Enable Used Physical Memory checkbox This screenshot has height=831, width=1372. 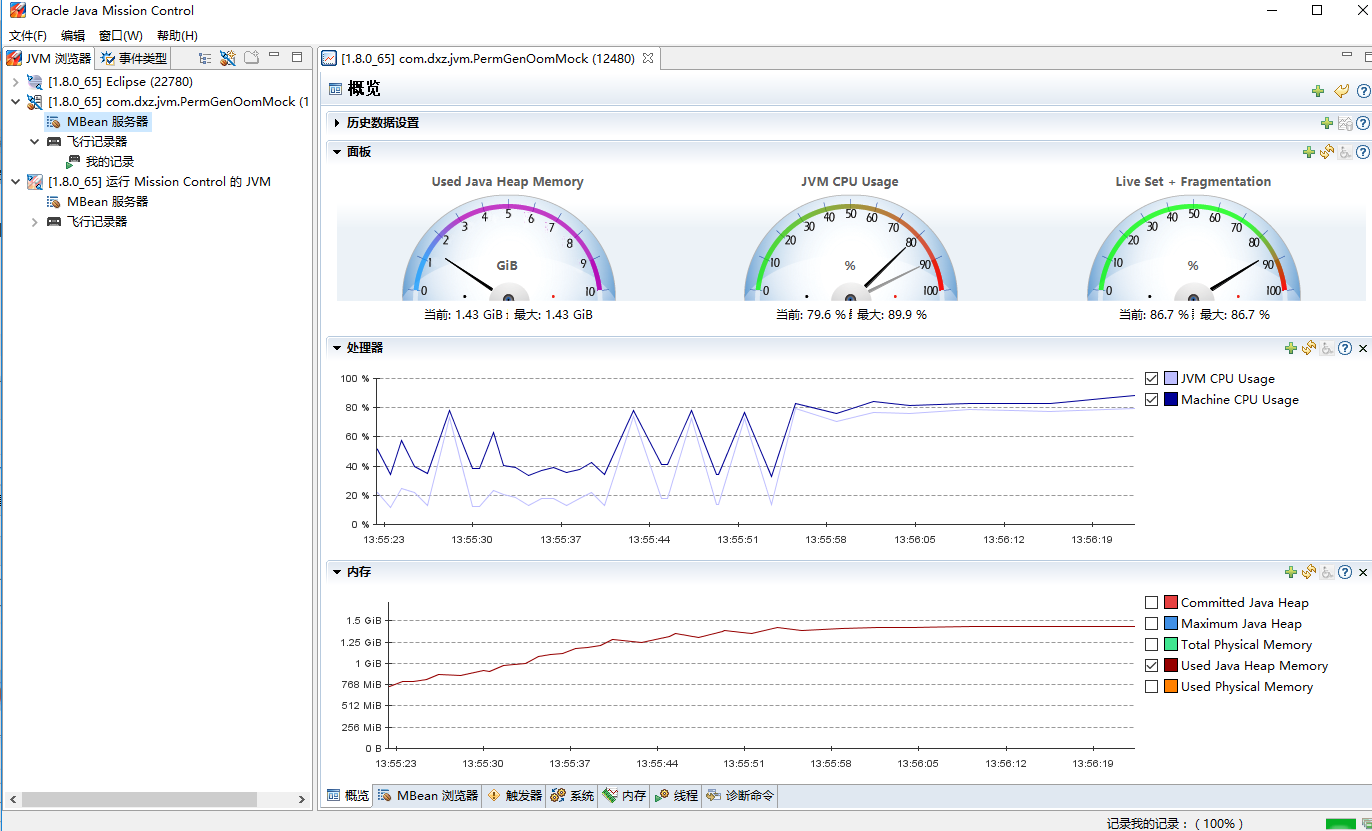point(1151,687)
